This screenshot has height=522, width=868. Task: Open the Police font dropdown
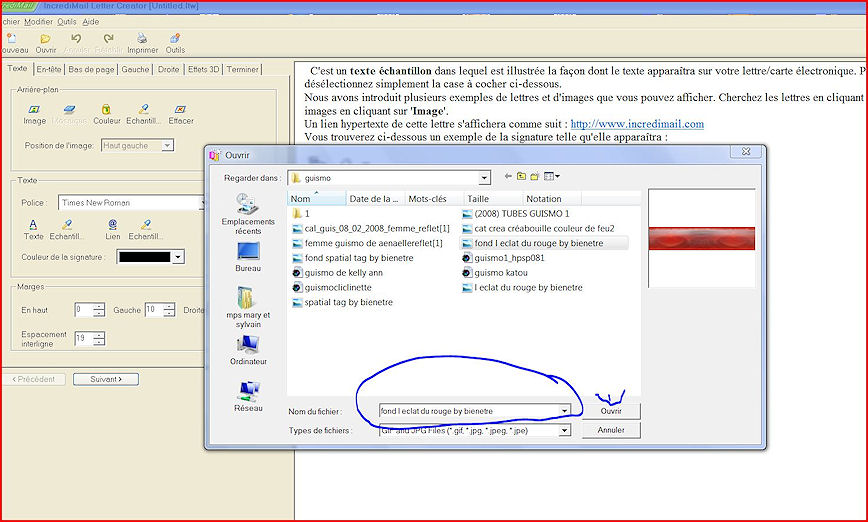202,203
